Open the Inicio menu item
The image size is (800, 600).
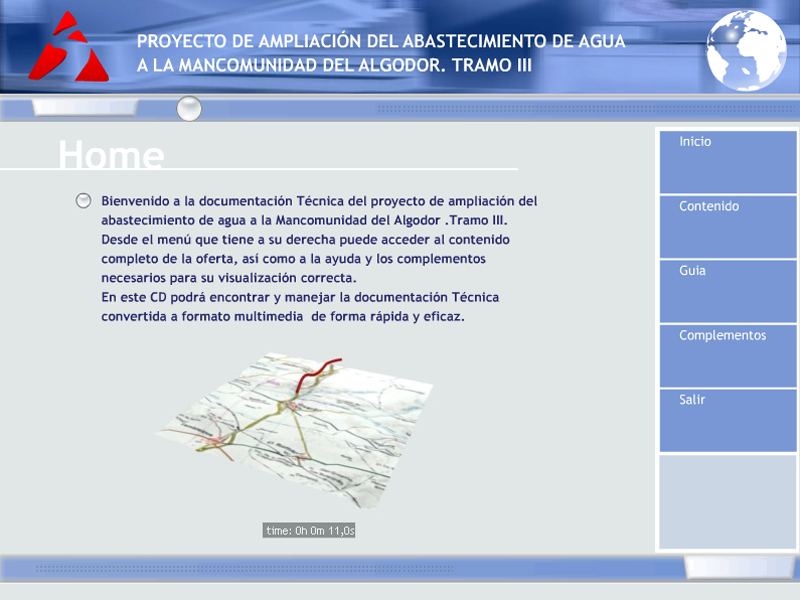pos(728,162)
